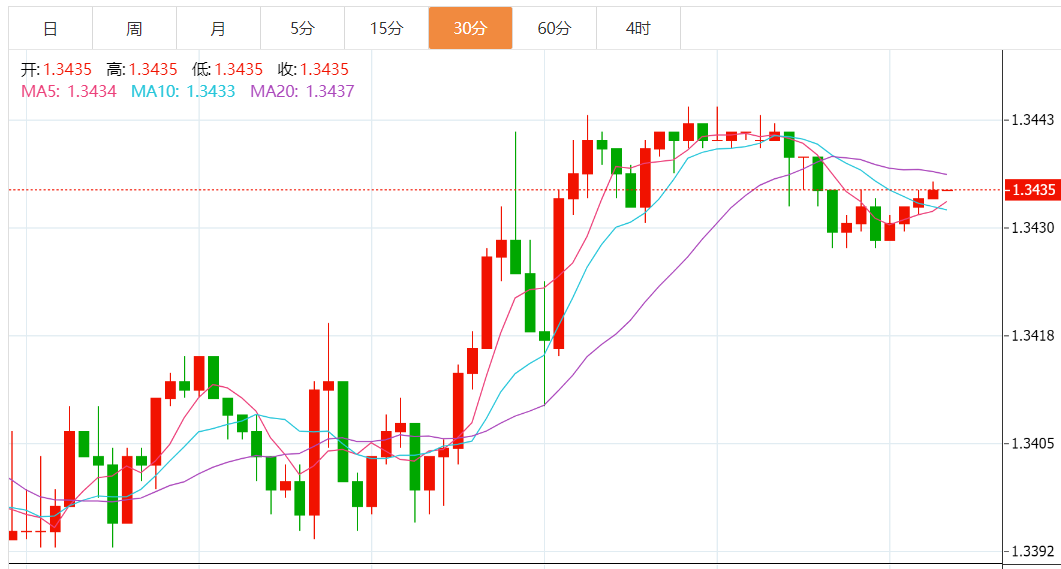The height and width of the screenshot is (569, 1061).
Task: Click the 1.3392 price axis label
Action: pyautogui.click(x=1032, y=552)
